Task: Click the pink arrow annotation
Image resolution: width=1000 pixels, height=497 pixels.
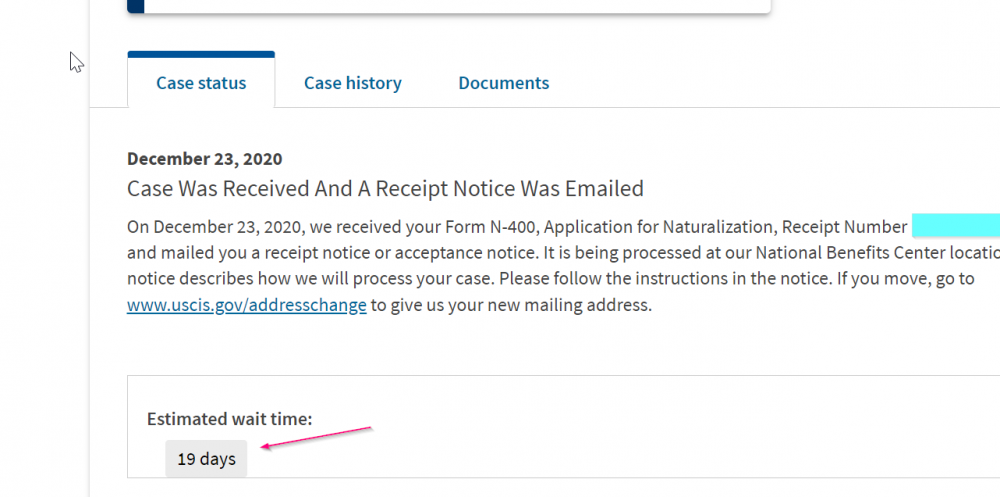Action: tap(316, 438)
